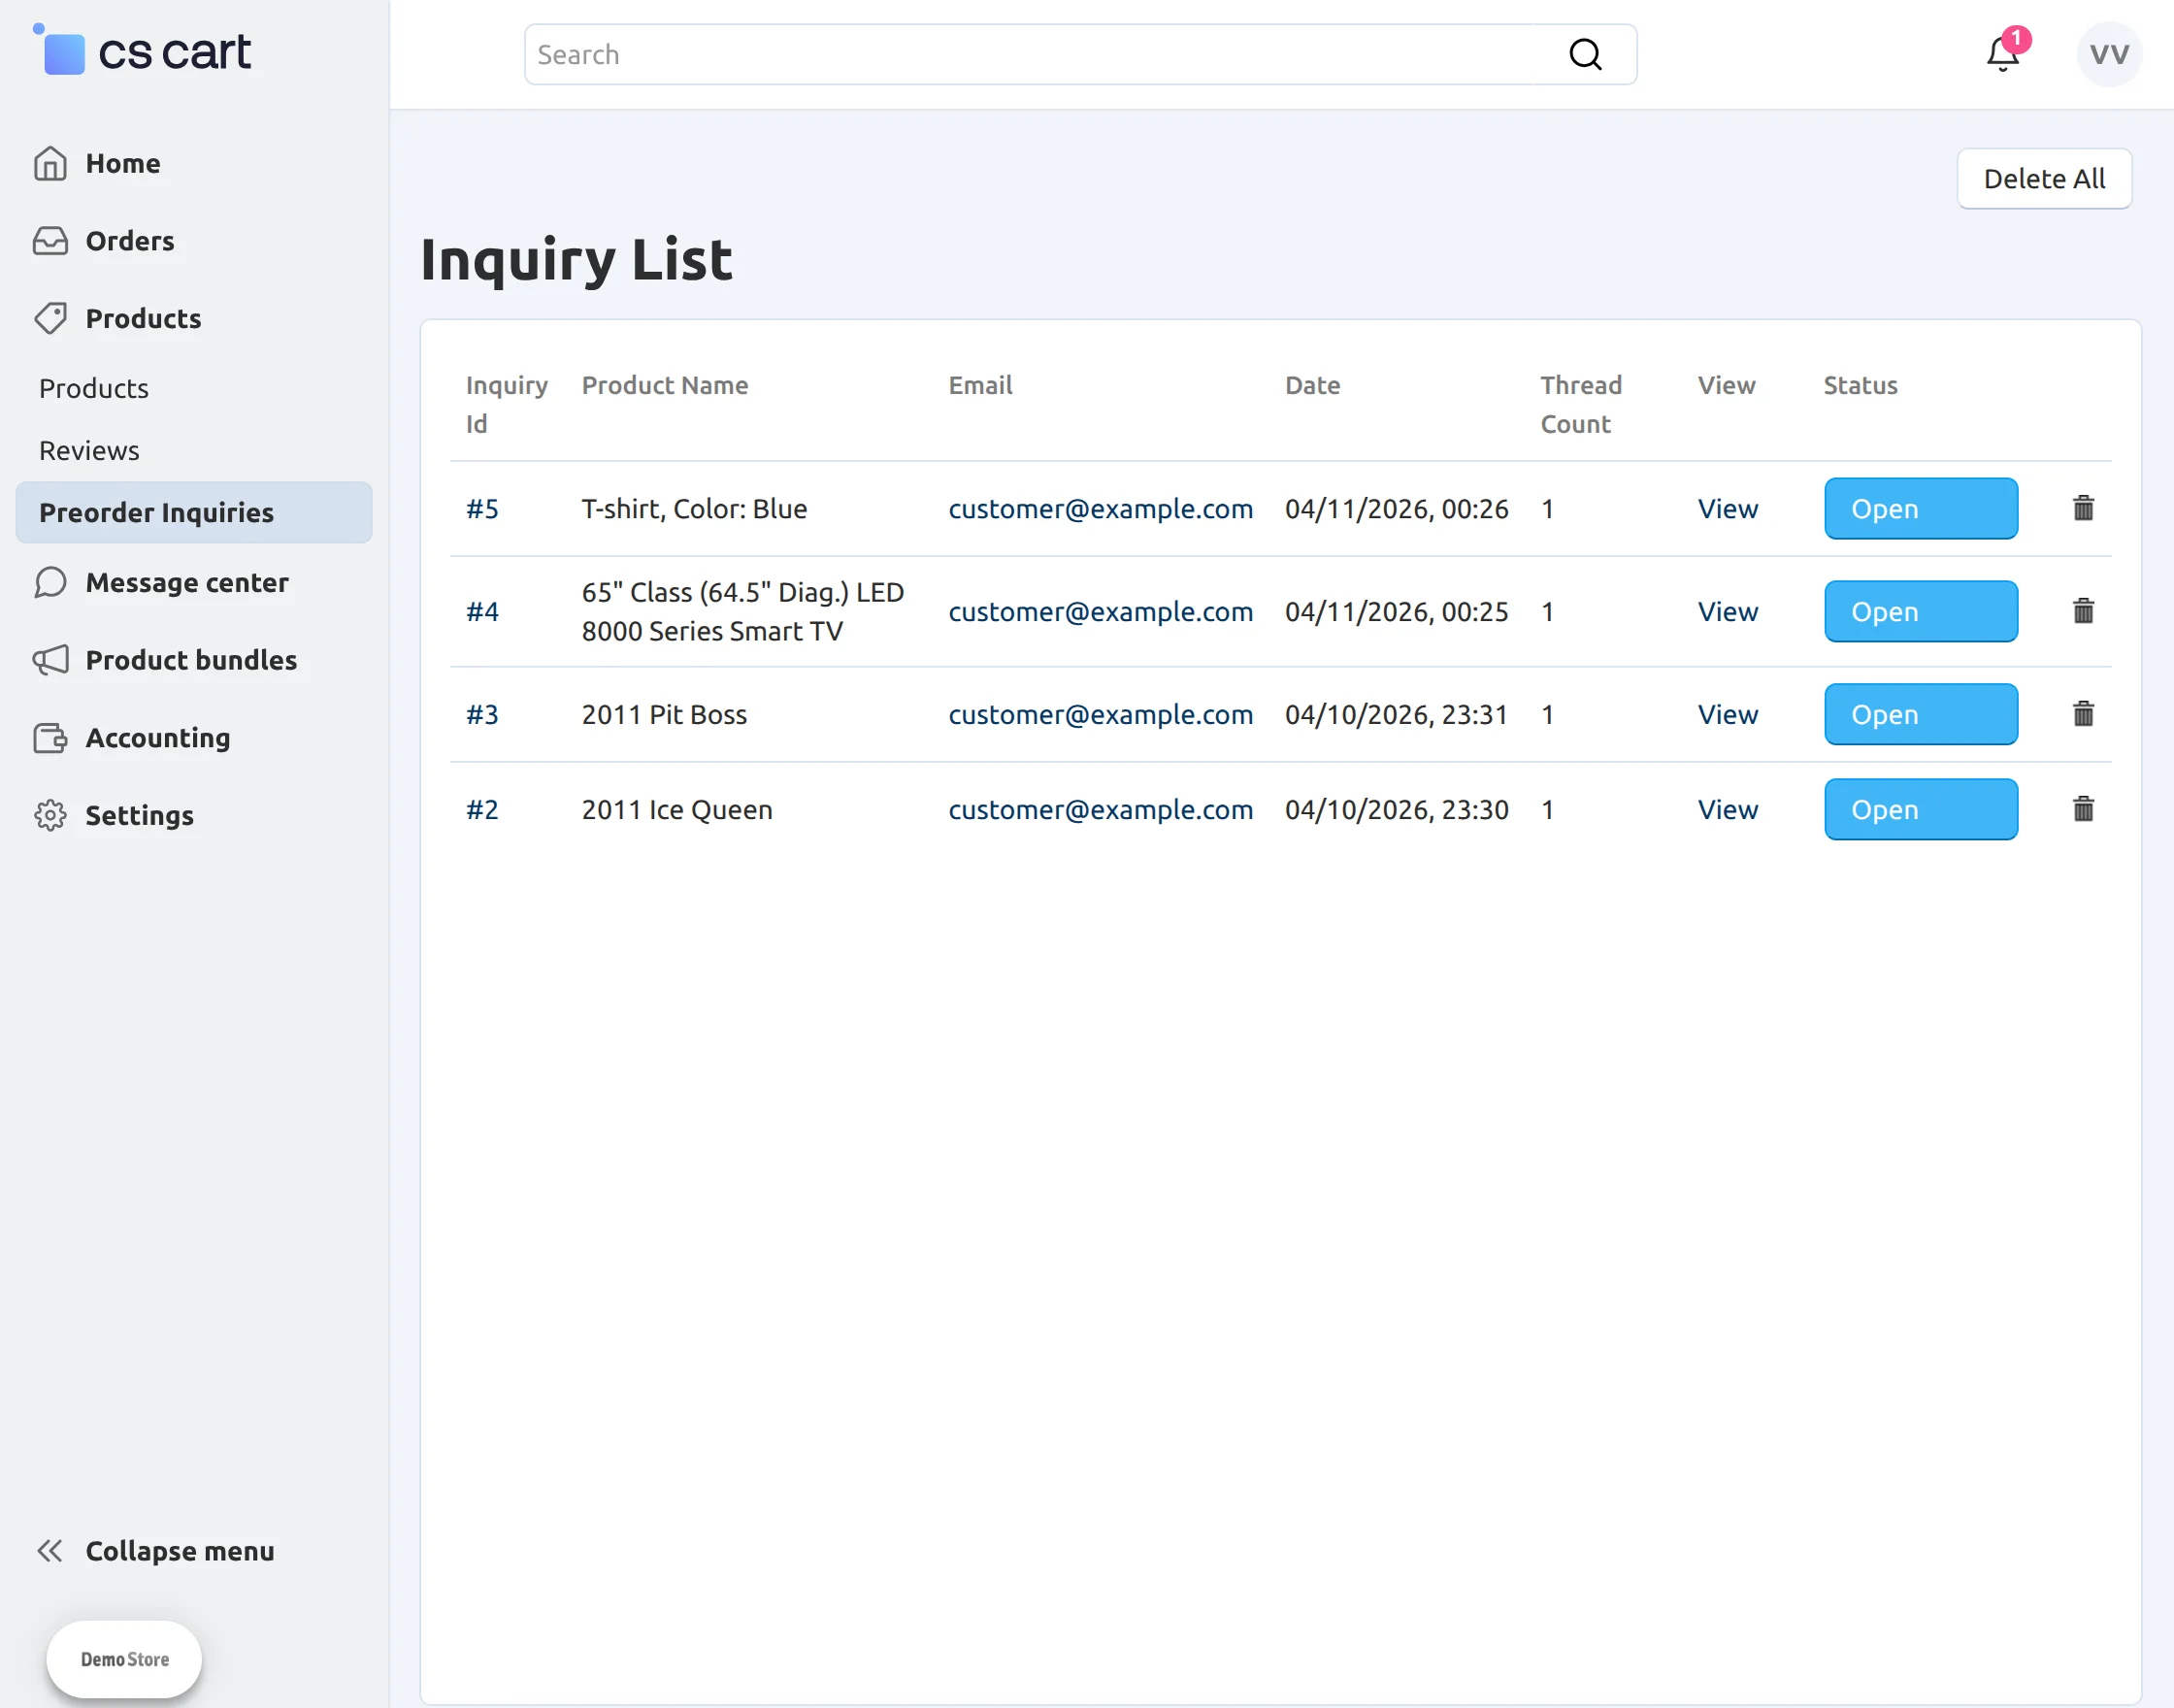Open the Reviews section
Screen dimensions: 2174x1708
pos(89,450)
